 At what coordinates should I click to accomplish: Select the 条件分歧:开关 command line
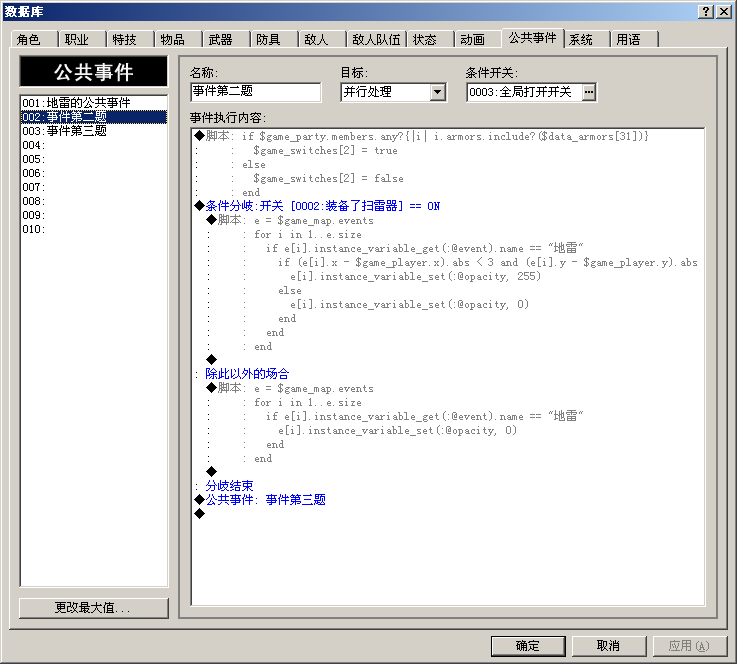[448, 206]
